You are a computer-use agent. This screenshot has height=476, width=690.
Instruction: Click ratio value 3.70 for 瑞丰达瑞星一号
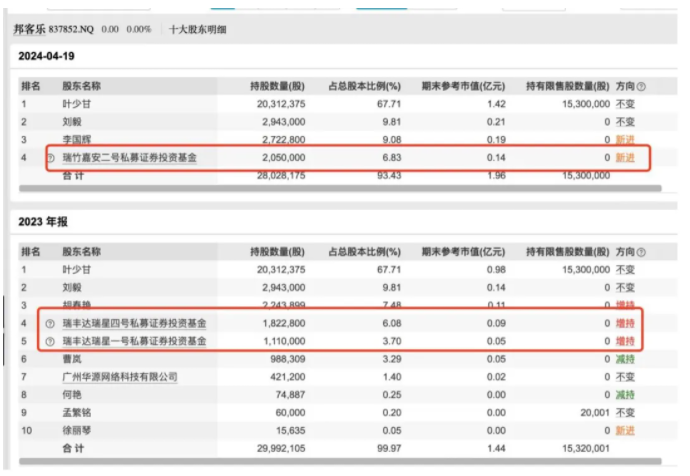392,341
